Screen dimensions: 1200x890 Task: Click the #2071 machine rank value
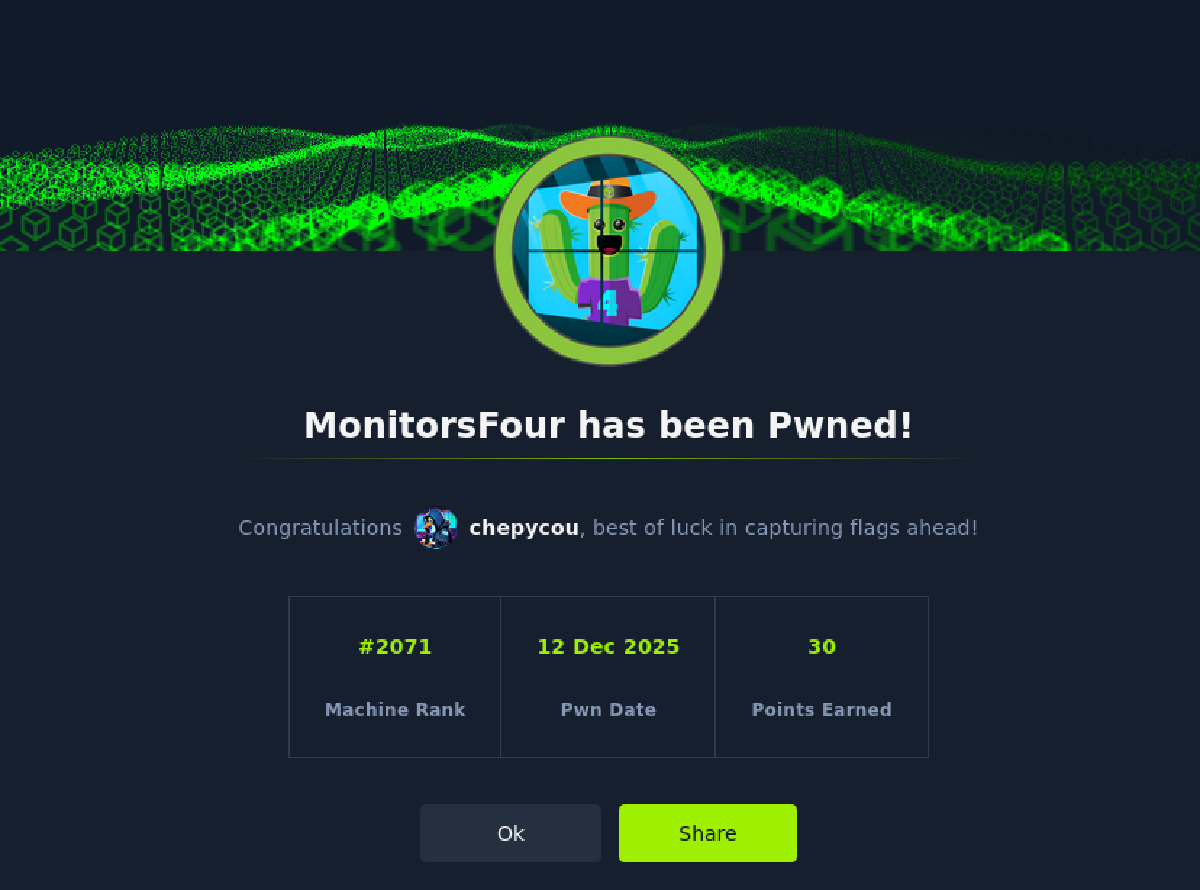click(395, 647)
